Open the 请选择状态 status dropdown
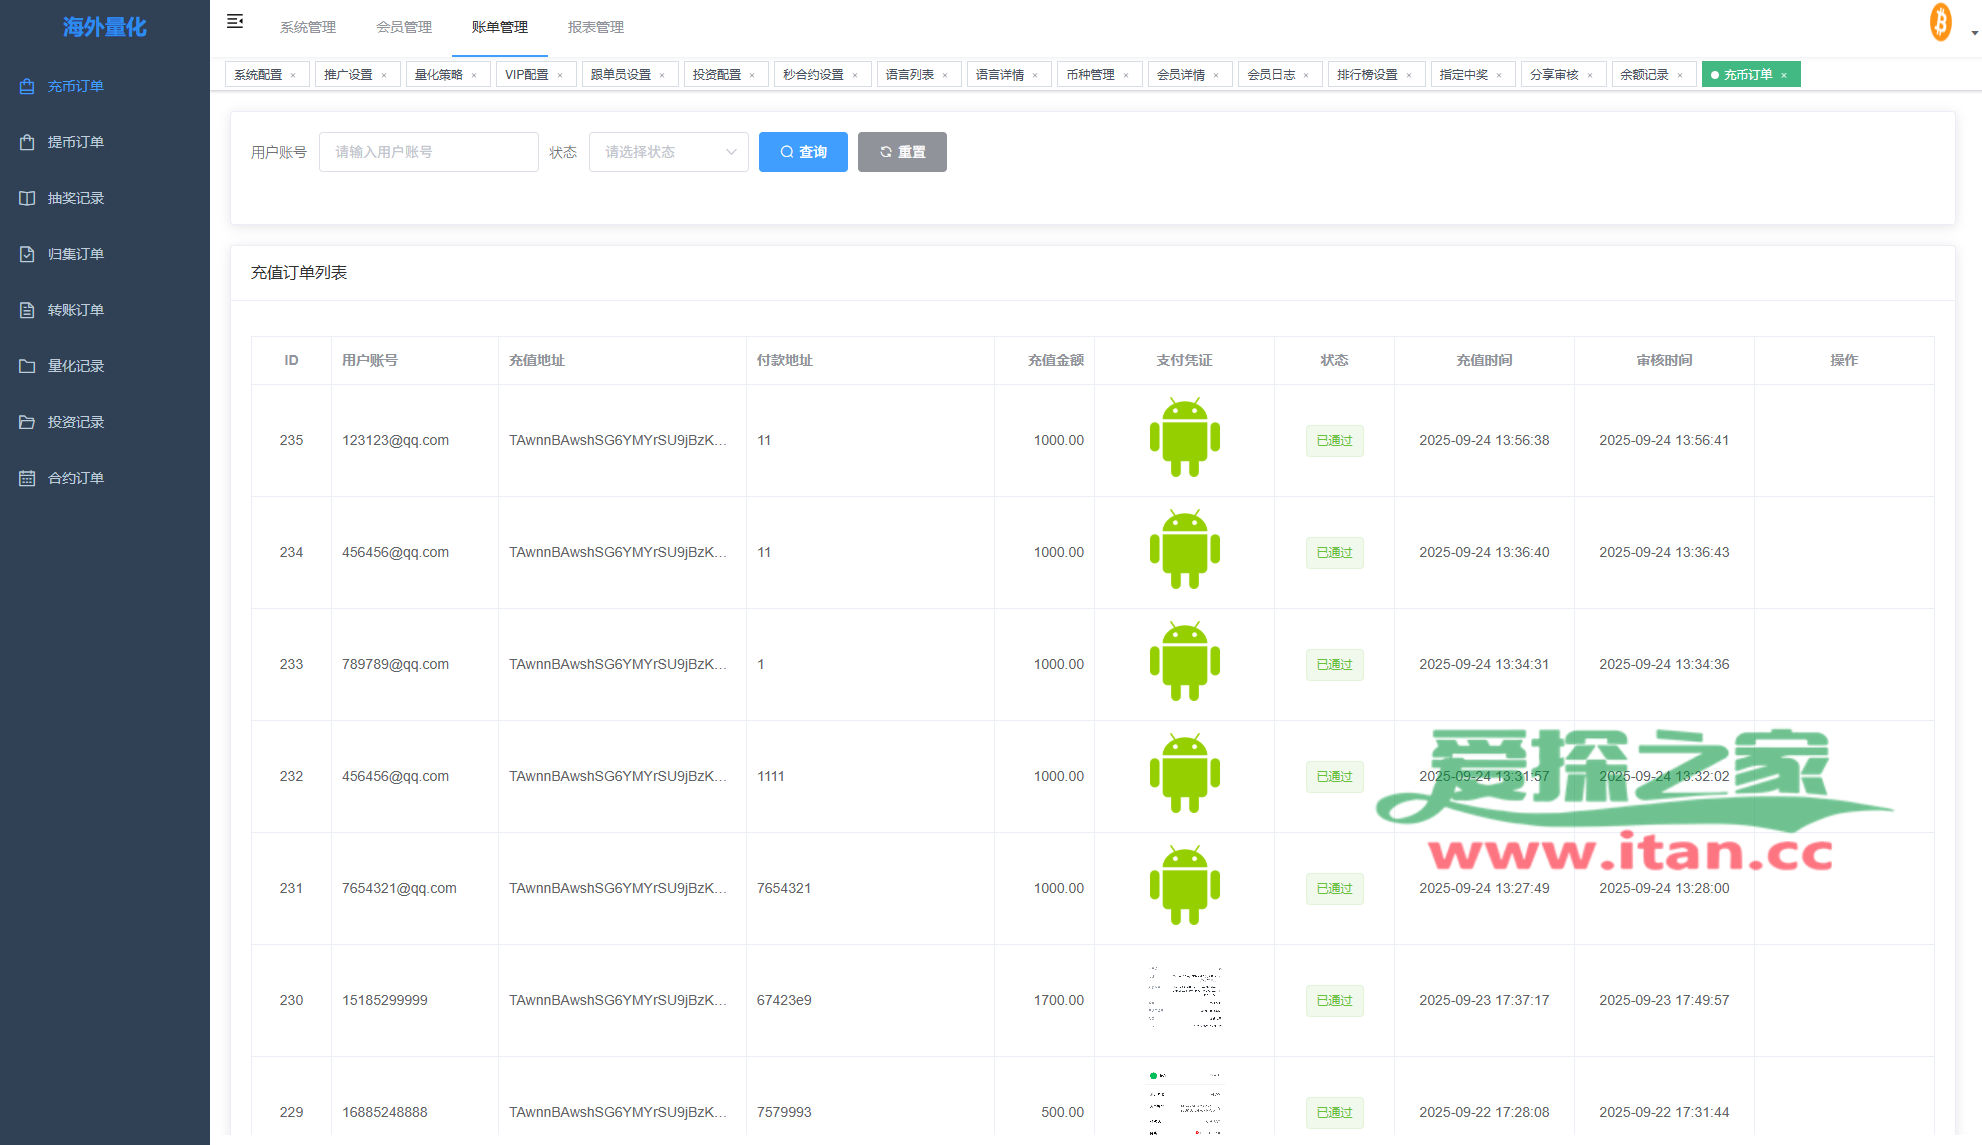The height and width of the screenshot is (1145, 1982). tap(668, 152)
